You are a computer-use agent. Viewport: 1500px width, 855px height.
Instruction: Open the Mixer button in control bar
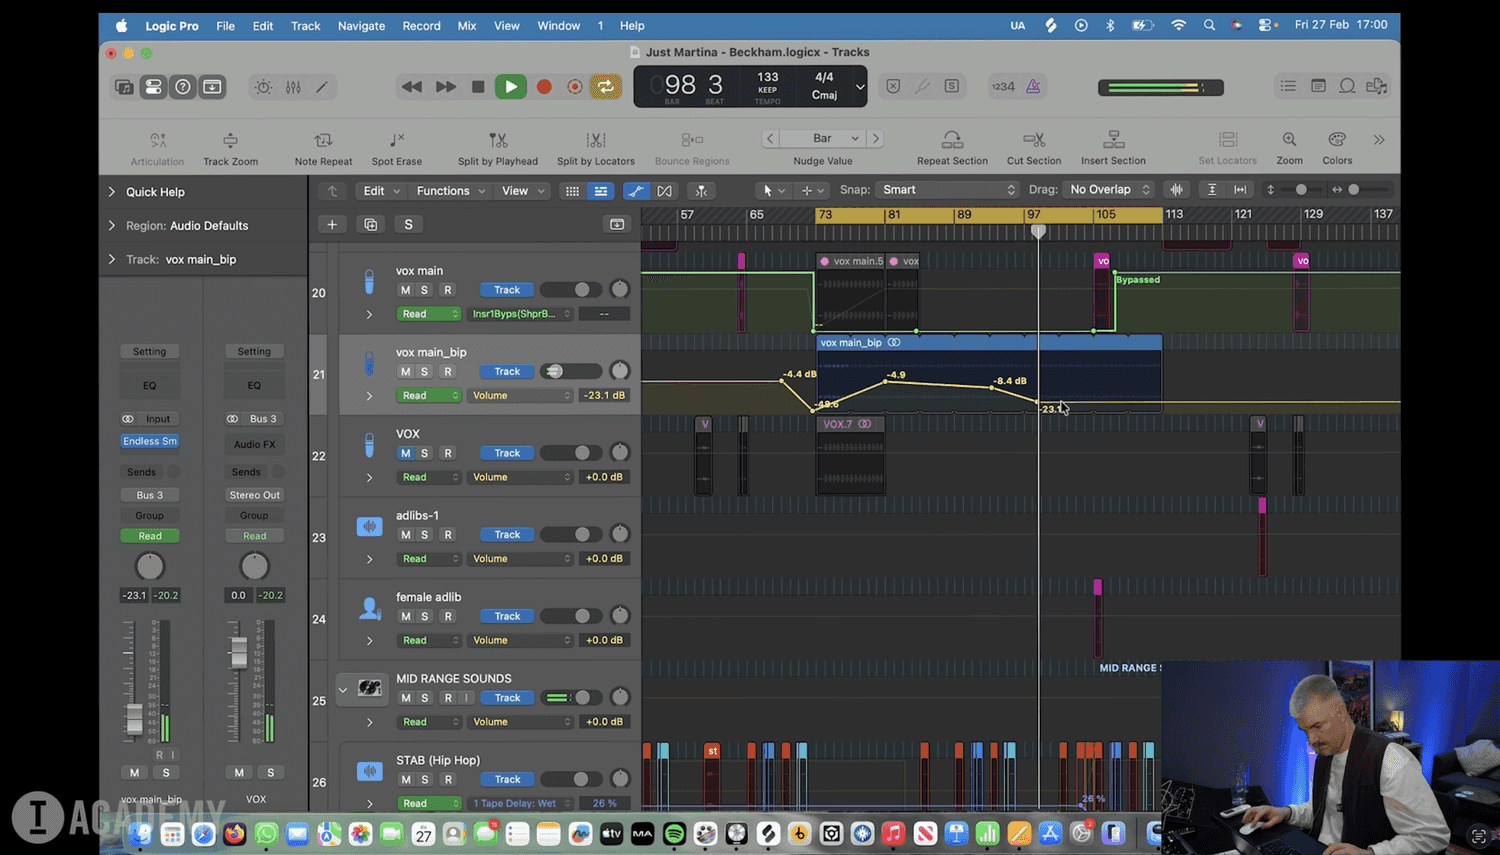[293, 87]
